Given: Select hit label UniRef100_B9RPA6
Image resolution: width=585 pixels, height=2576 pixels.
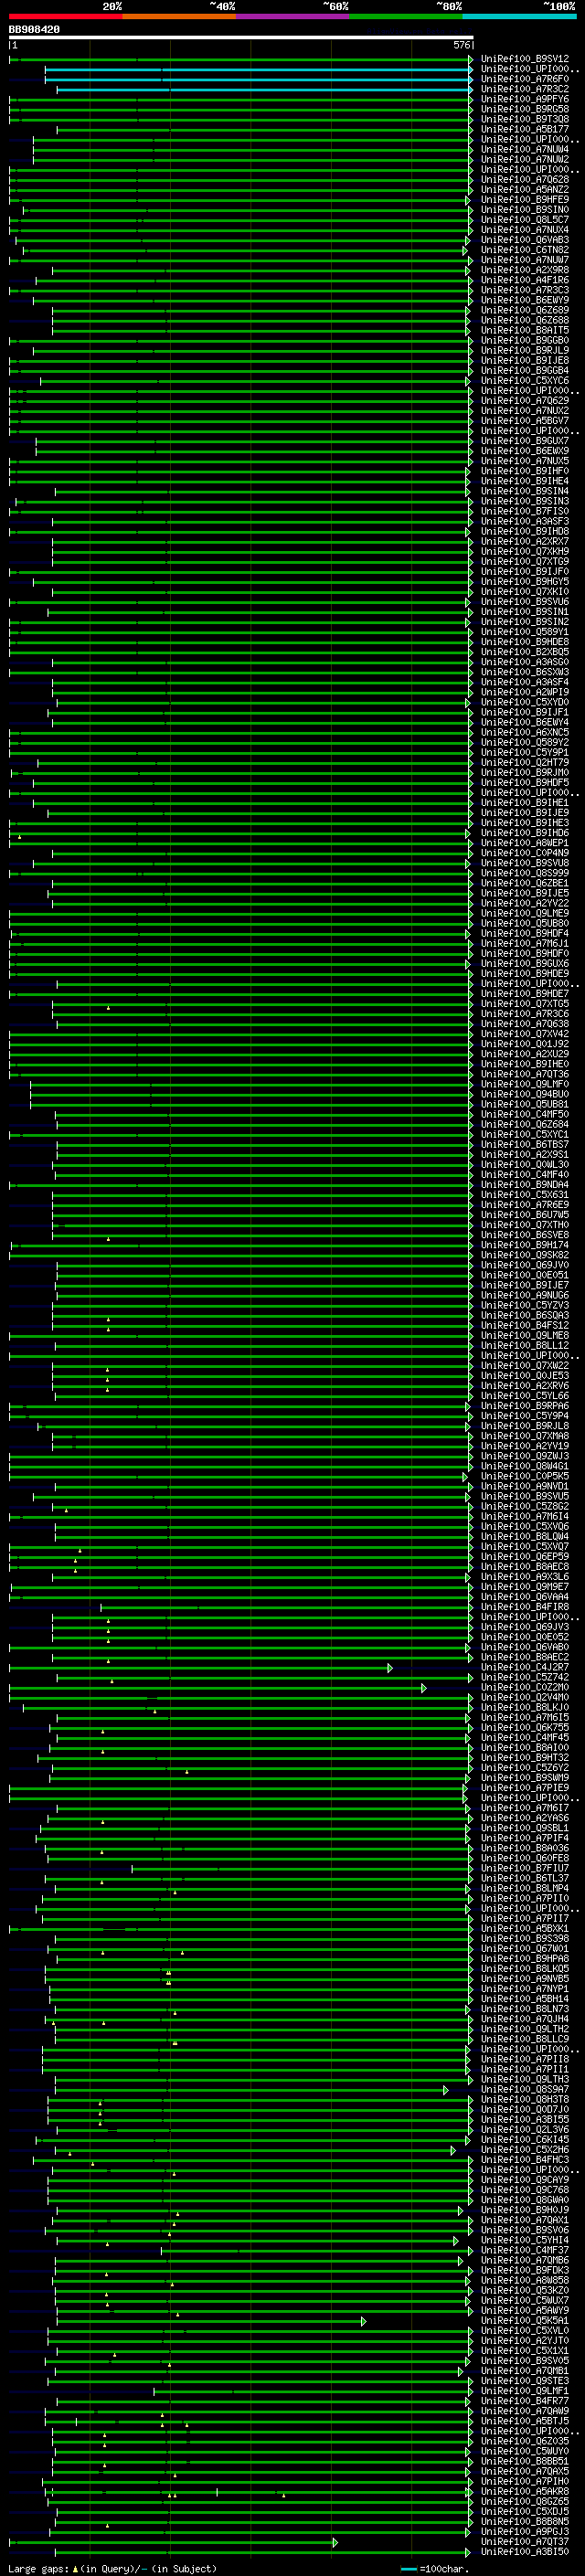Looking at the screenshot, I should coord(525,1406).
